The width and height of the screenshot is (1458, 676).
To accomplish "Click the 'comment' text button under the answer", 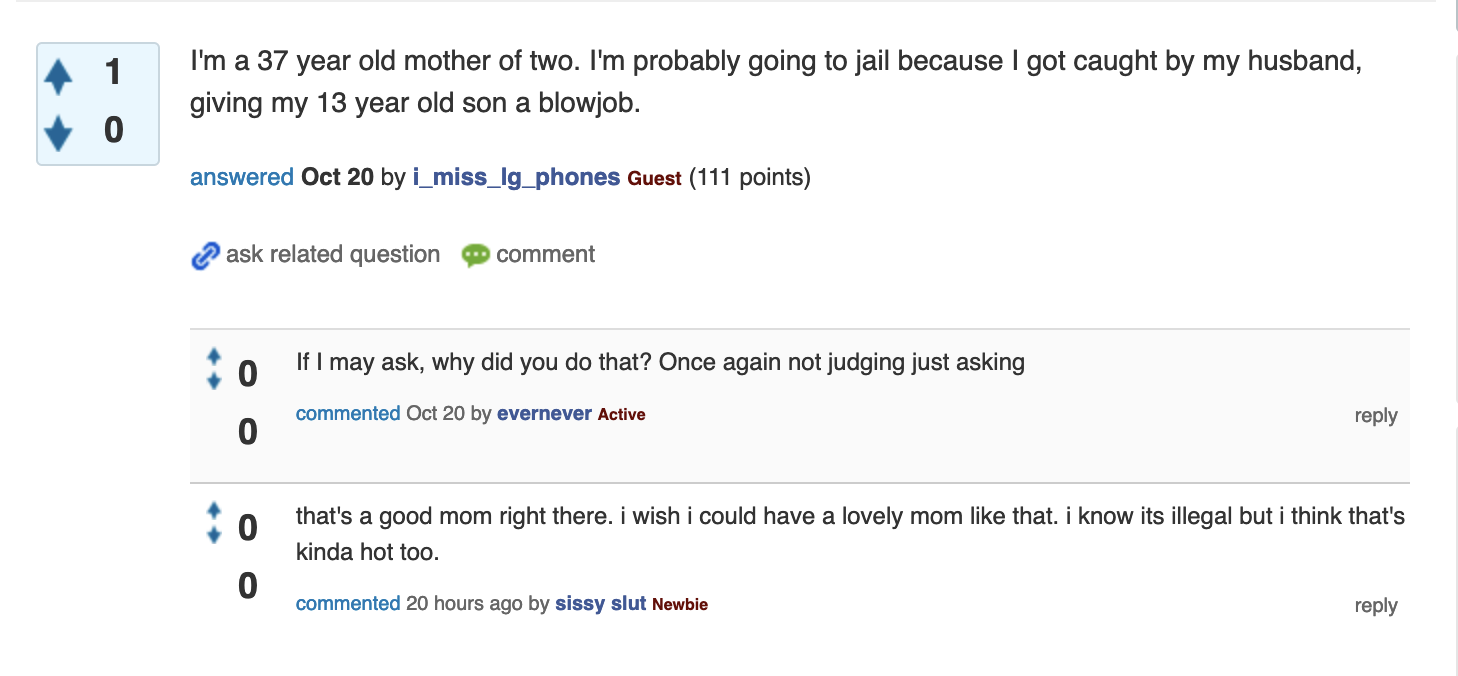I will tap(545, 255).
